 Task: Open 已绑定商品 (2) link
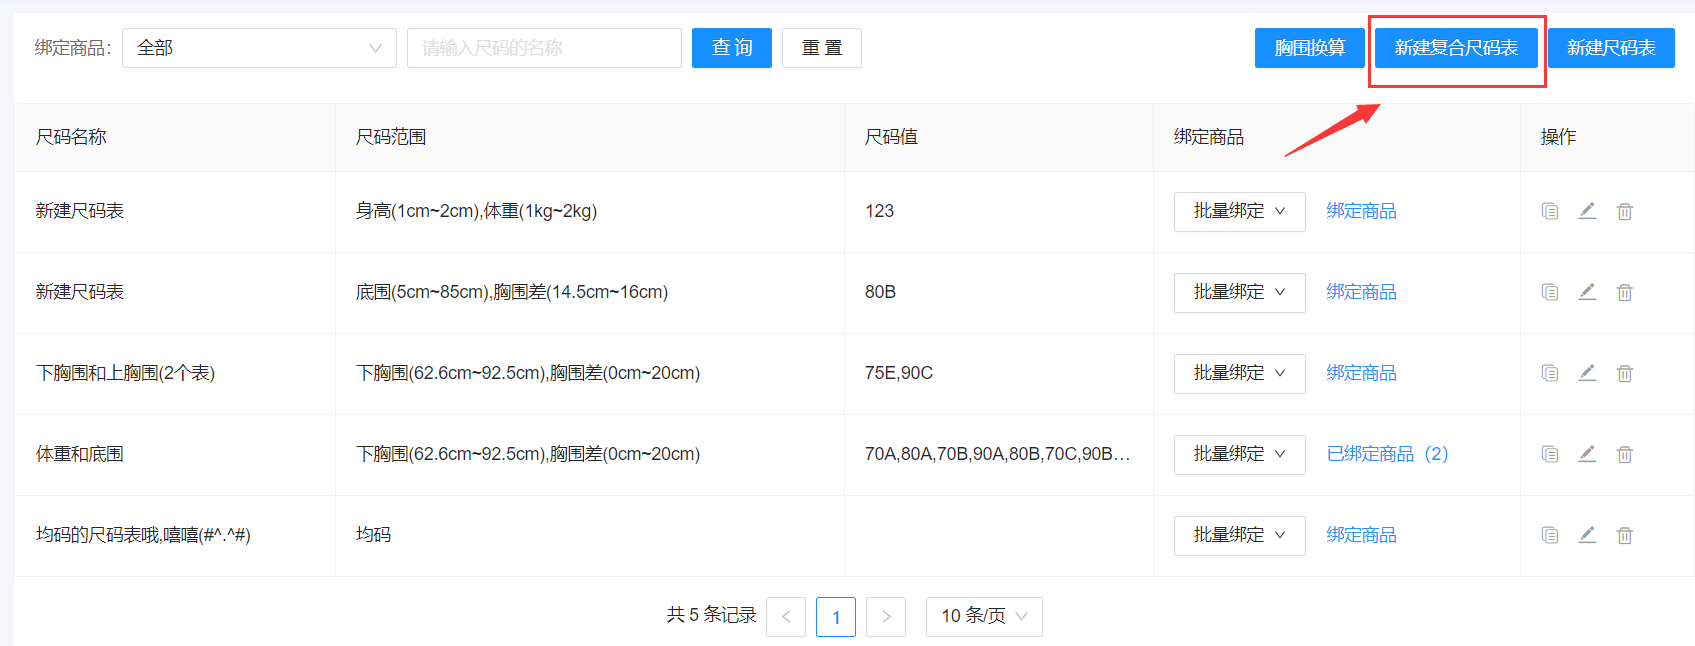click(x=1387, y=454)
